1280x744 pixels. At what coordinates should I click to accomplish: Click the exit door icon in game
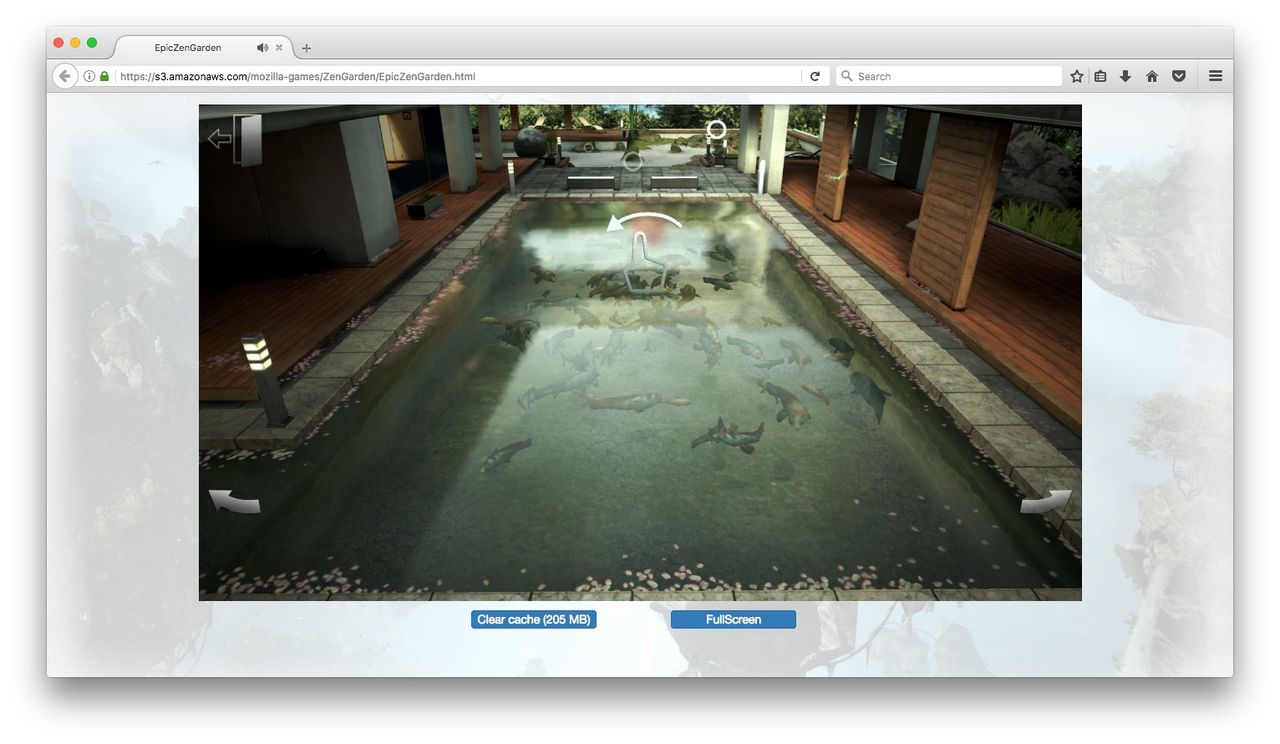pyautogui.click(x=236, y=139)
